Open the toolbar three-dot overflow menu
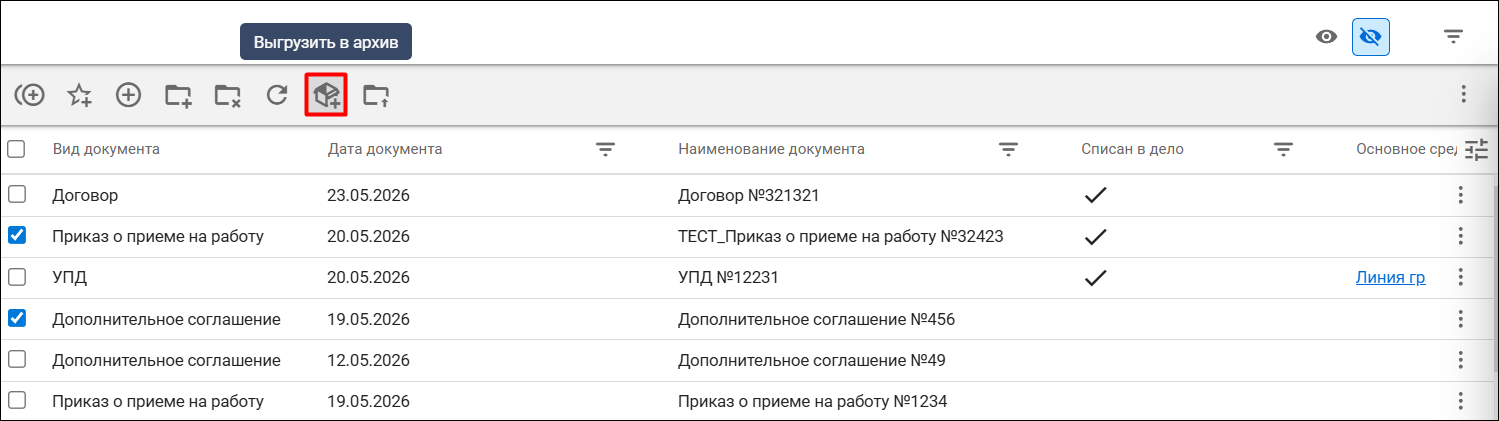The image size is (1499, 421). (1464, 94)
